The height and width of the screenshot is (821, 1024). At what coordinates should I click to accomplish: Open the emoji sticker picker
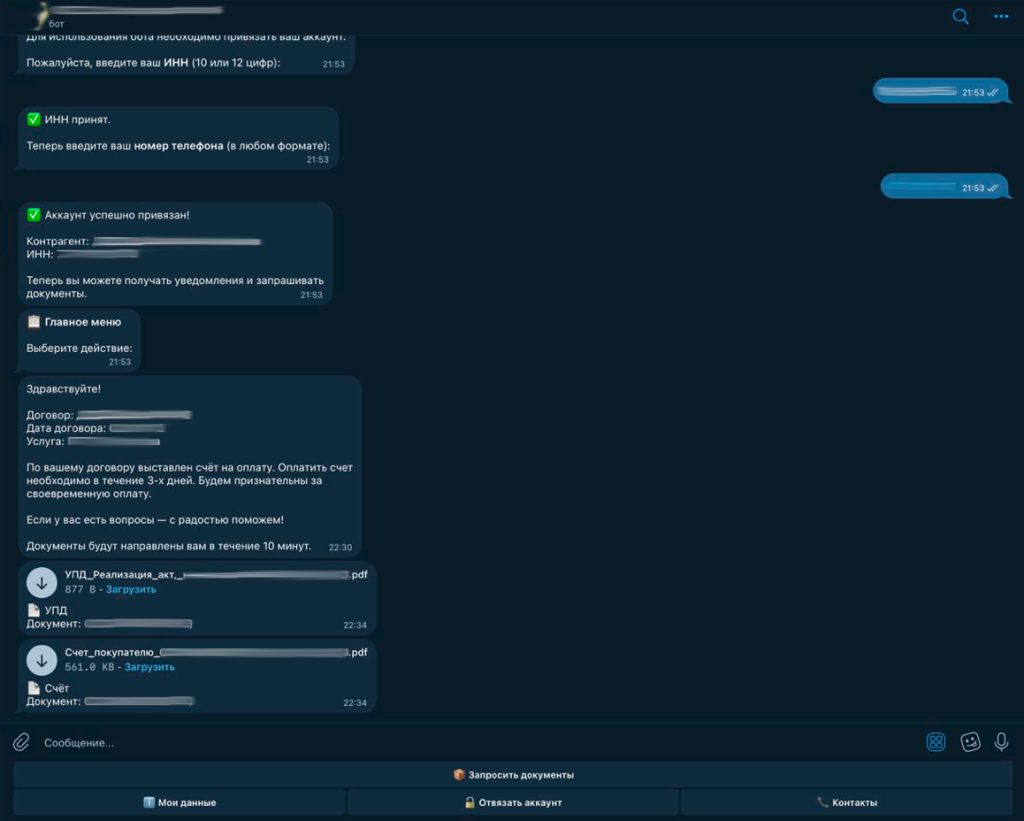coord(969,742)
